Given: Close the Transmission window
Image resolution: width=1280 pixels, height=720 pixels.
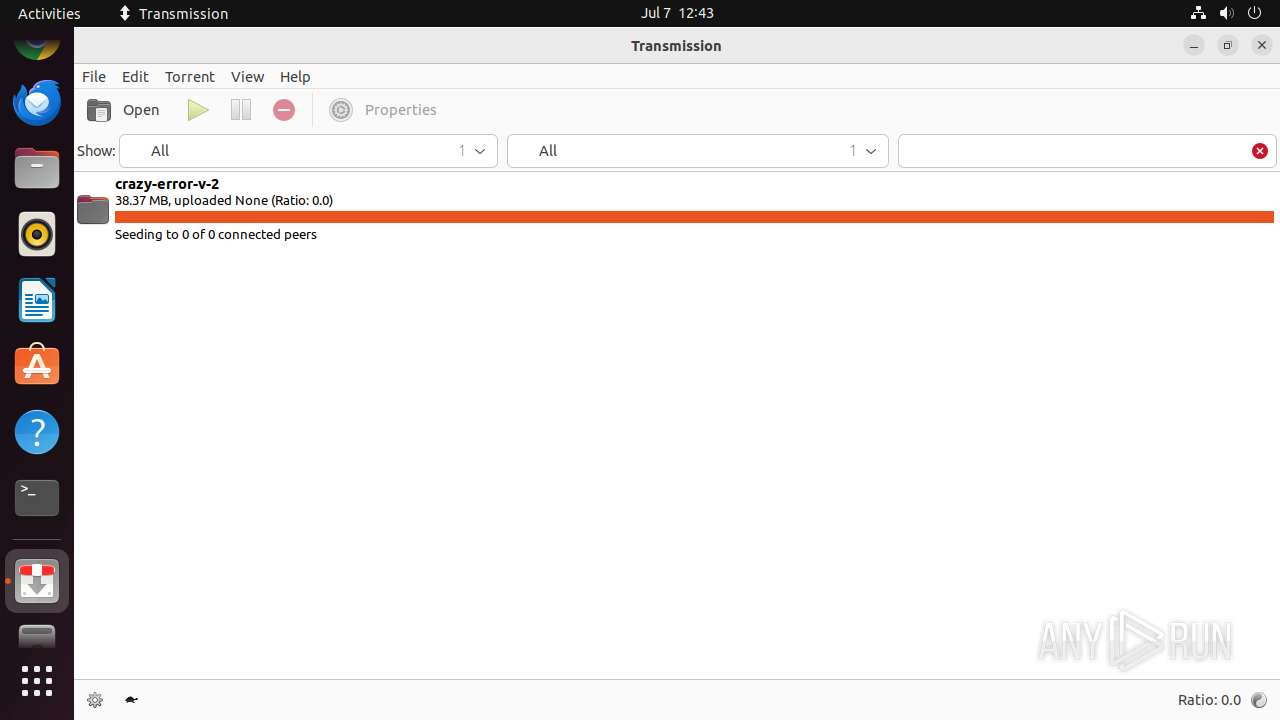Looking at the screenshot, I should coord(1262,46).
